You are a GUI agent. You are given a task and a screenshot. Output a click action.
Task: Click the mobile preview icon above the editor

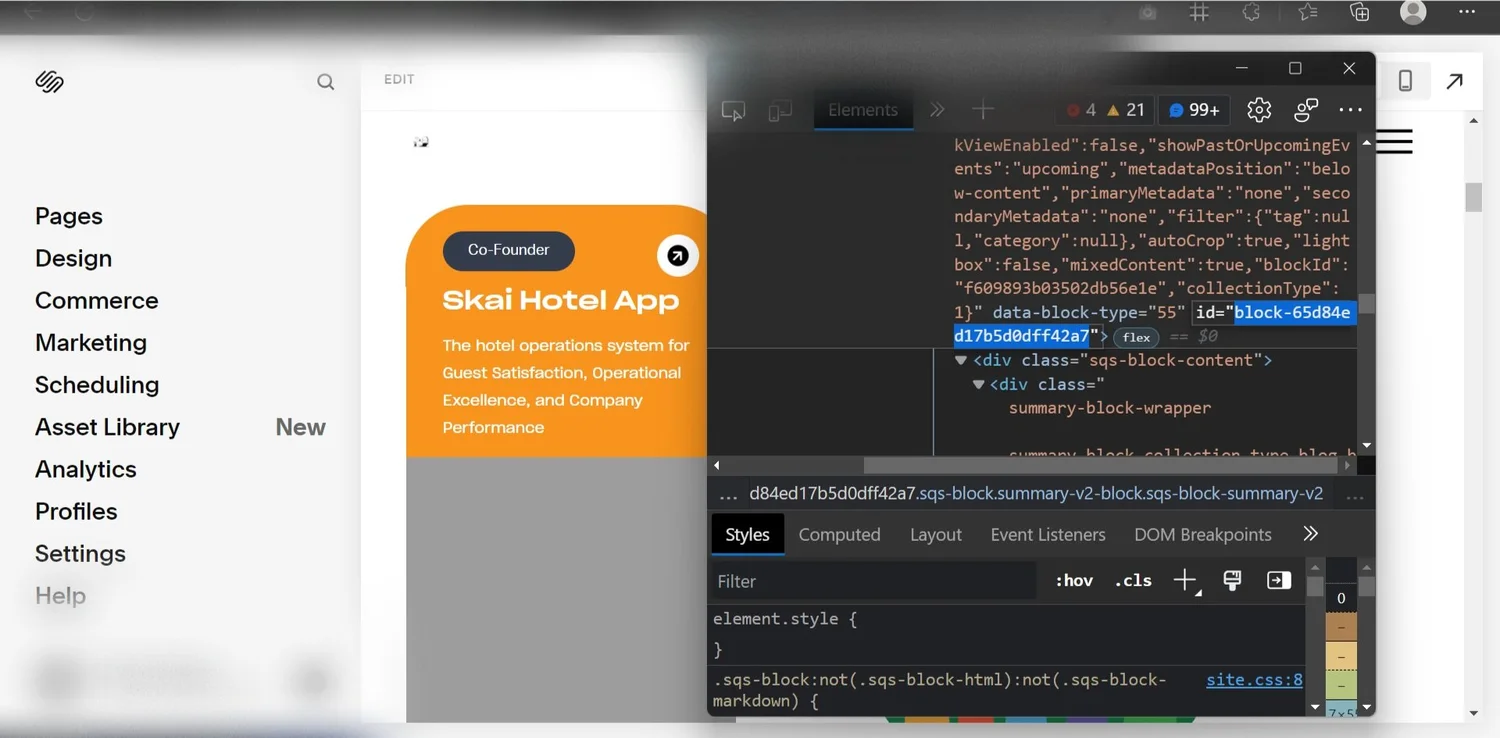tap(1406, 80)
